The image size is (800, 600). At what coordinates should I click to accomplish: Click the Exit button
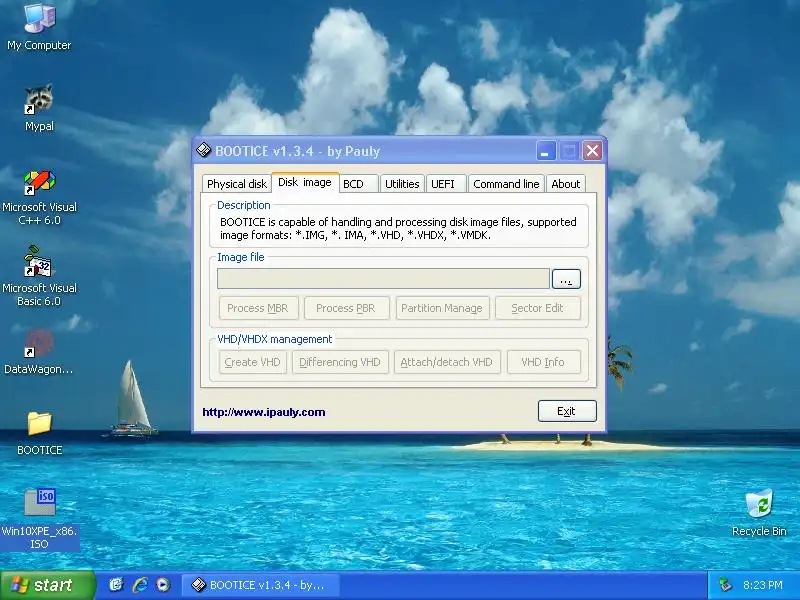[x=567, y=411]
